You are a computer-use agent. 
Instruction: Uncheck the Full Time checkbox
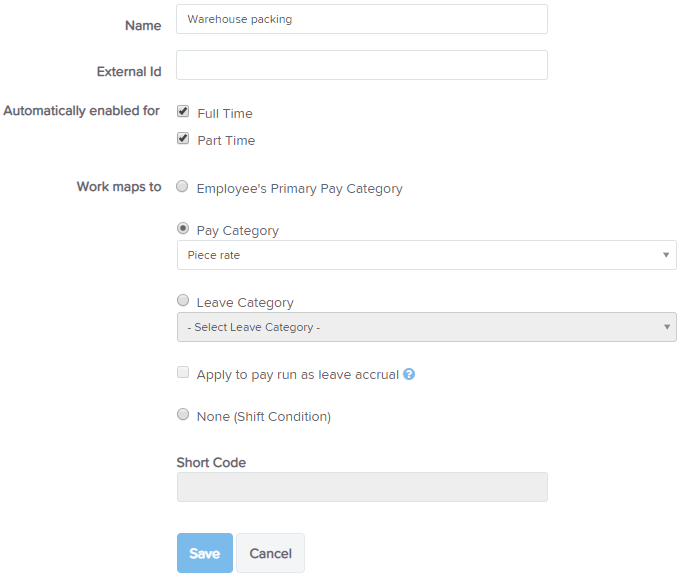tap(183, 111)
